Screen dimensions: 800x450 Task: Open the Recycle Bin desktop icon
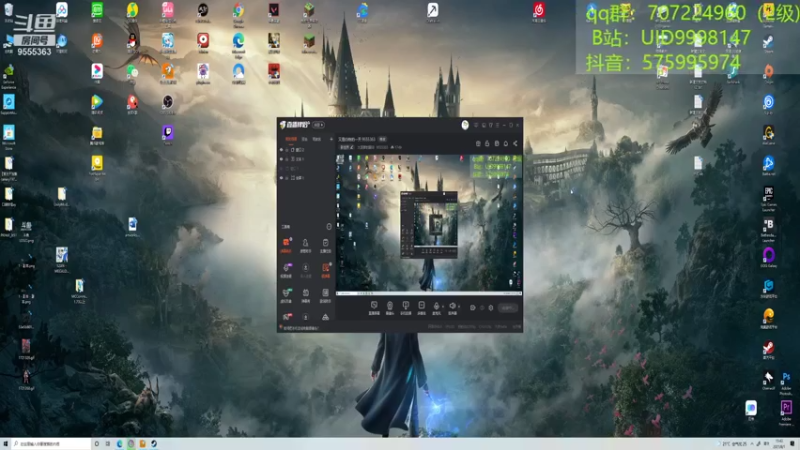tap(9, 10)
